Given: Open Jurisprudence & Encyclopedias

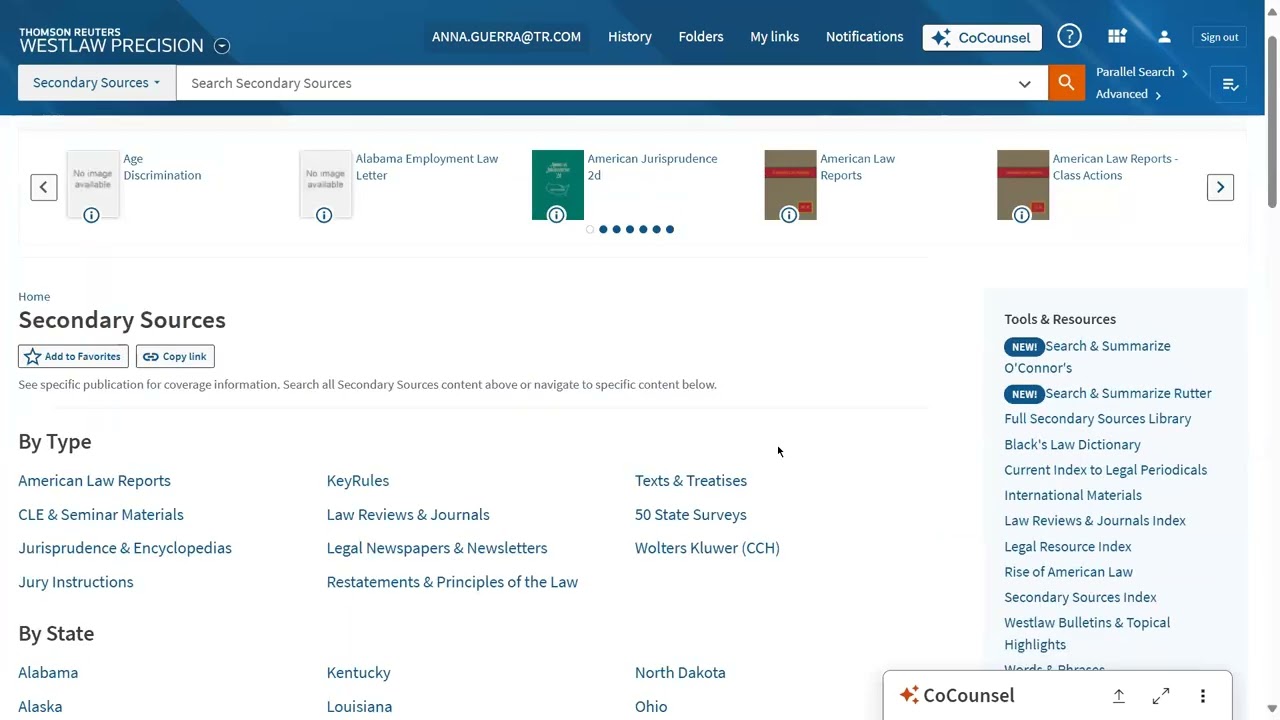Looking at the screenshot, I should coord(125,548).
